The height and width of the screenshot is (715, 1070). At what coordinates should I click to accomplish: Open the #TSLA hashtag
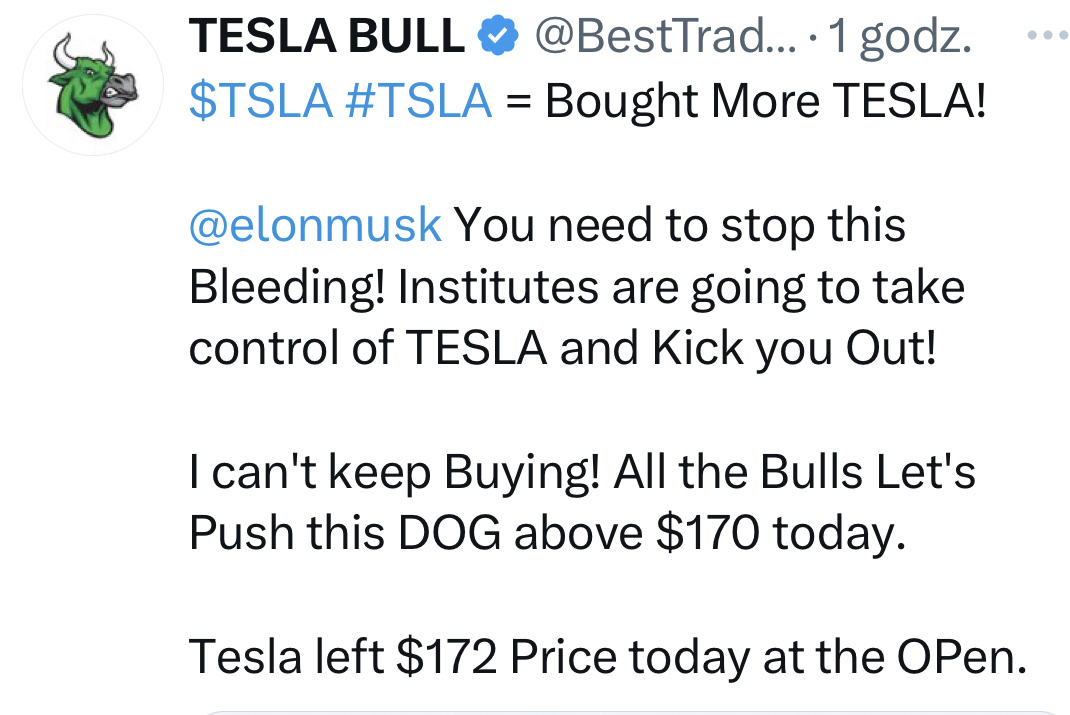pyautogui.click(x=417, y=101)
